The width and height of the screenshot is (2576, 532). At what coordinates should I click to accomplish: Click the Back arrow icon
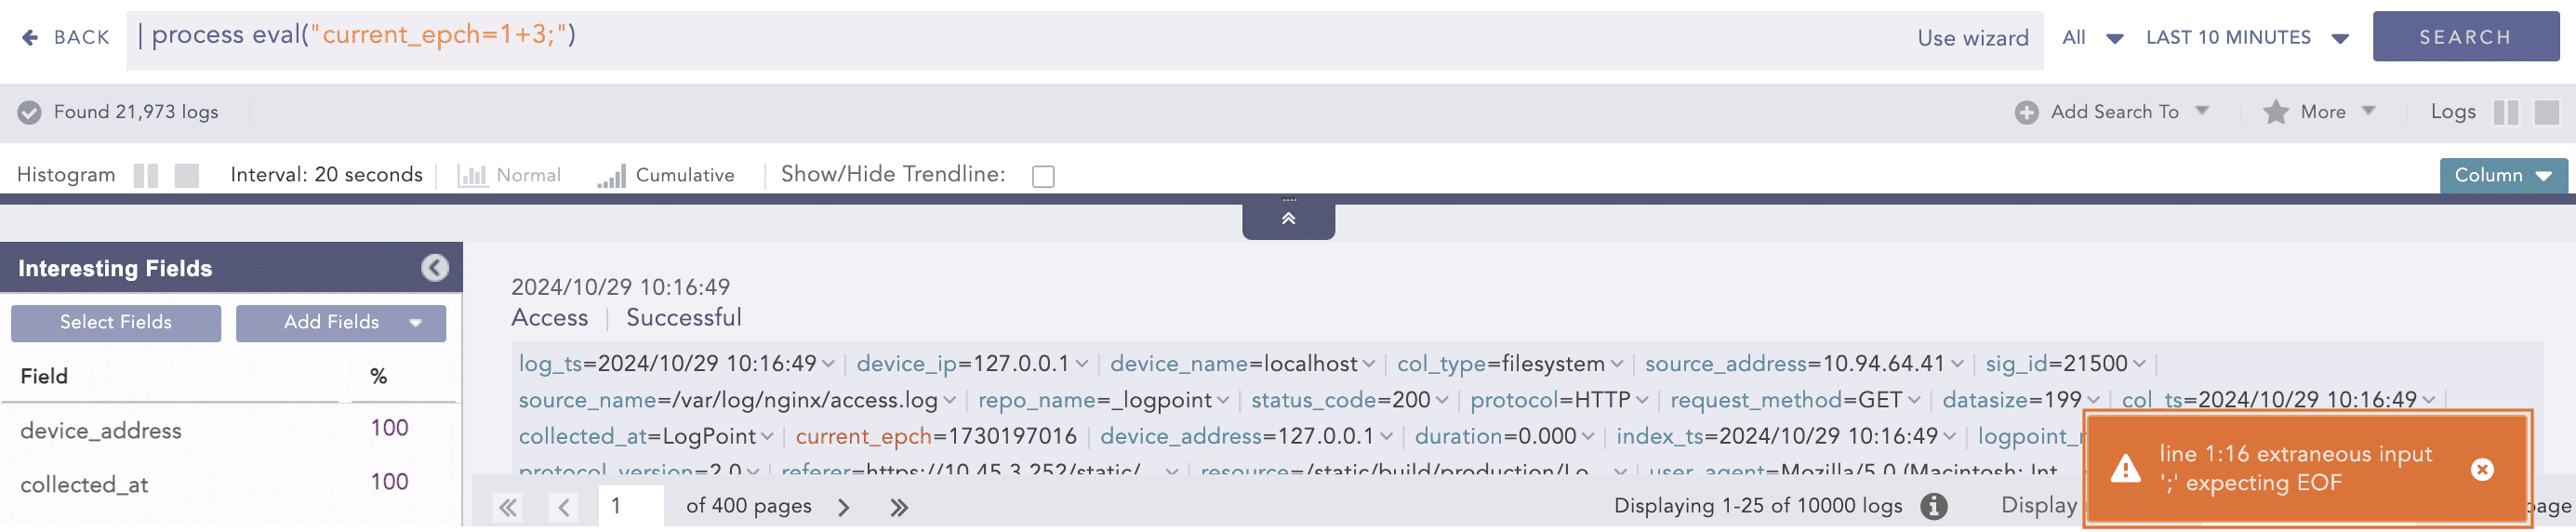click(30, 37)
